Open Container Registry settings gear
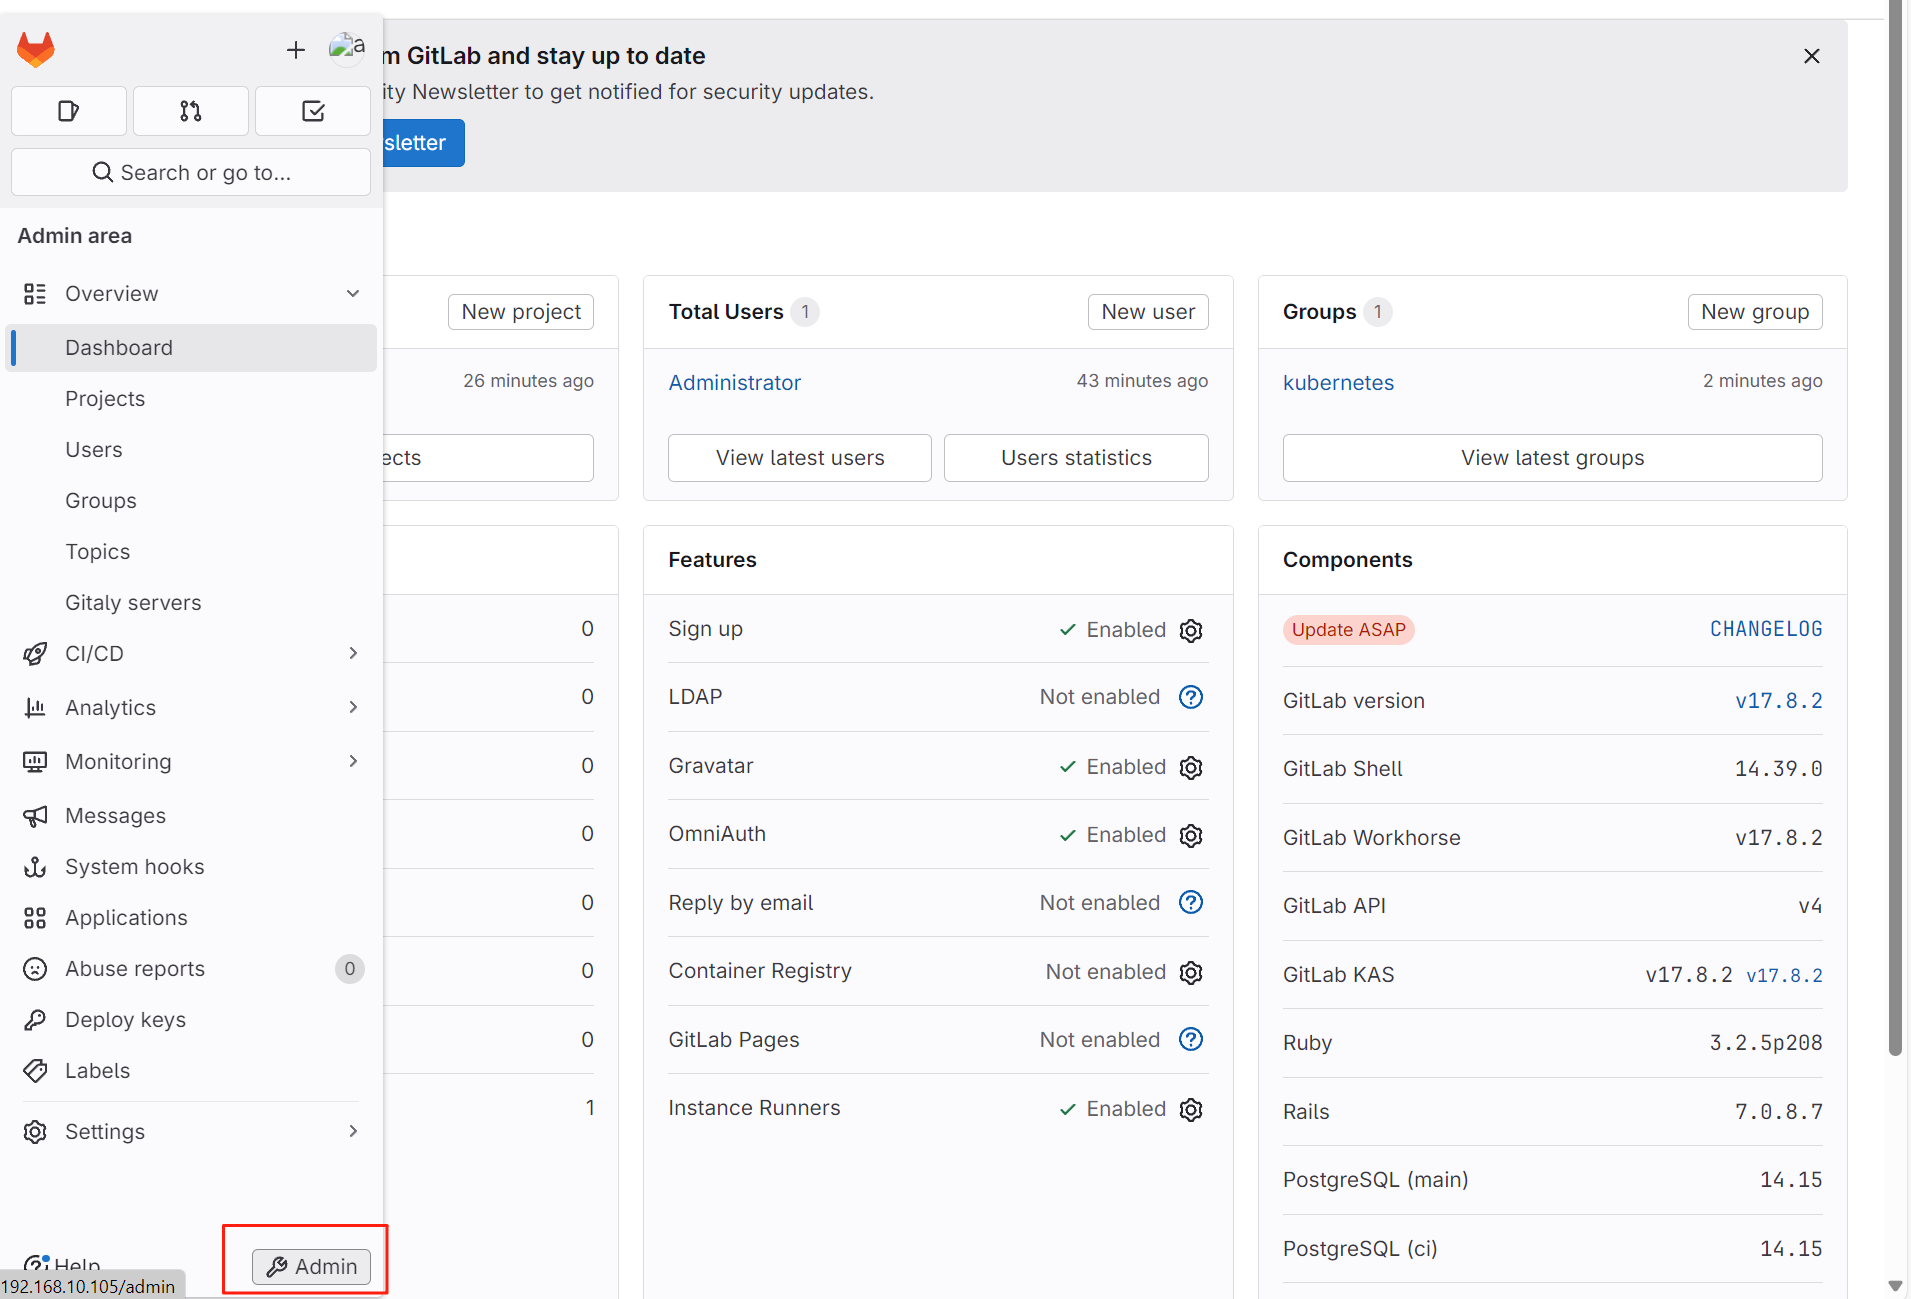This screenshot has width=1911, height=1299. [1191, 972]
